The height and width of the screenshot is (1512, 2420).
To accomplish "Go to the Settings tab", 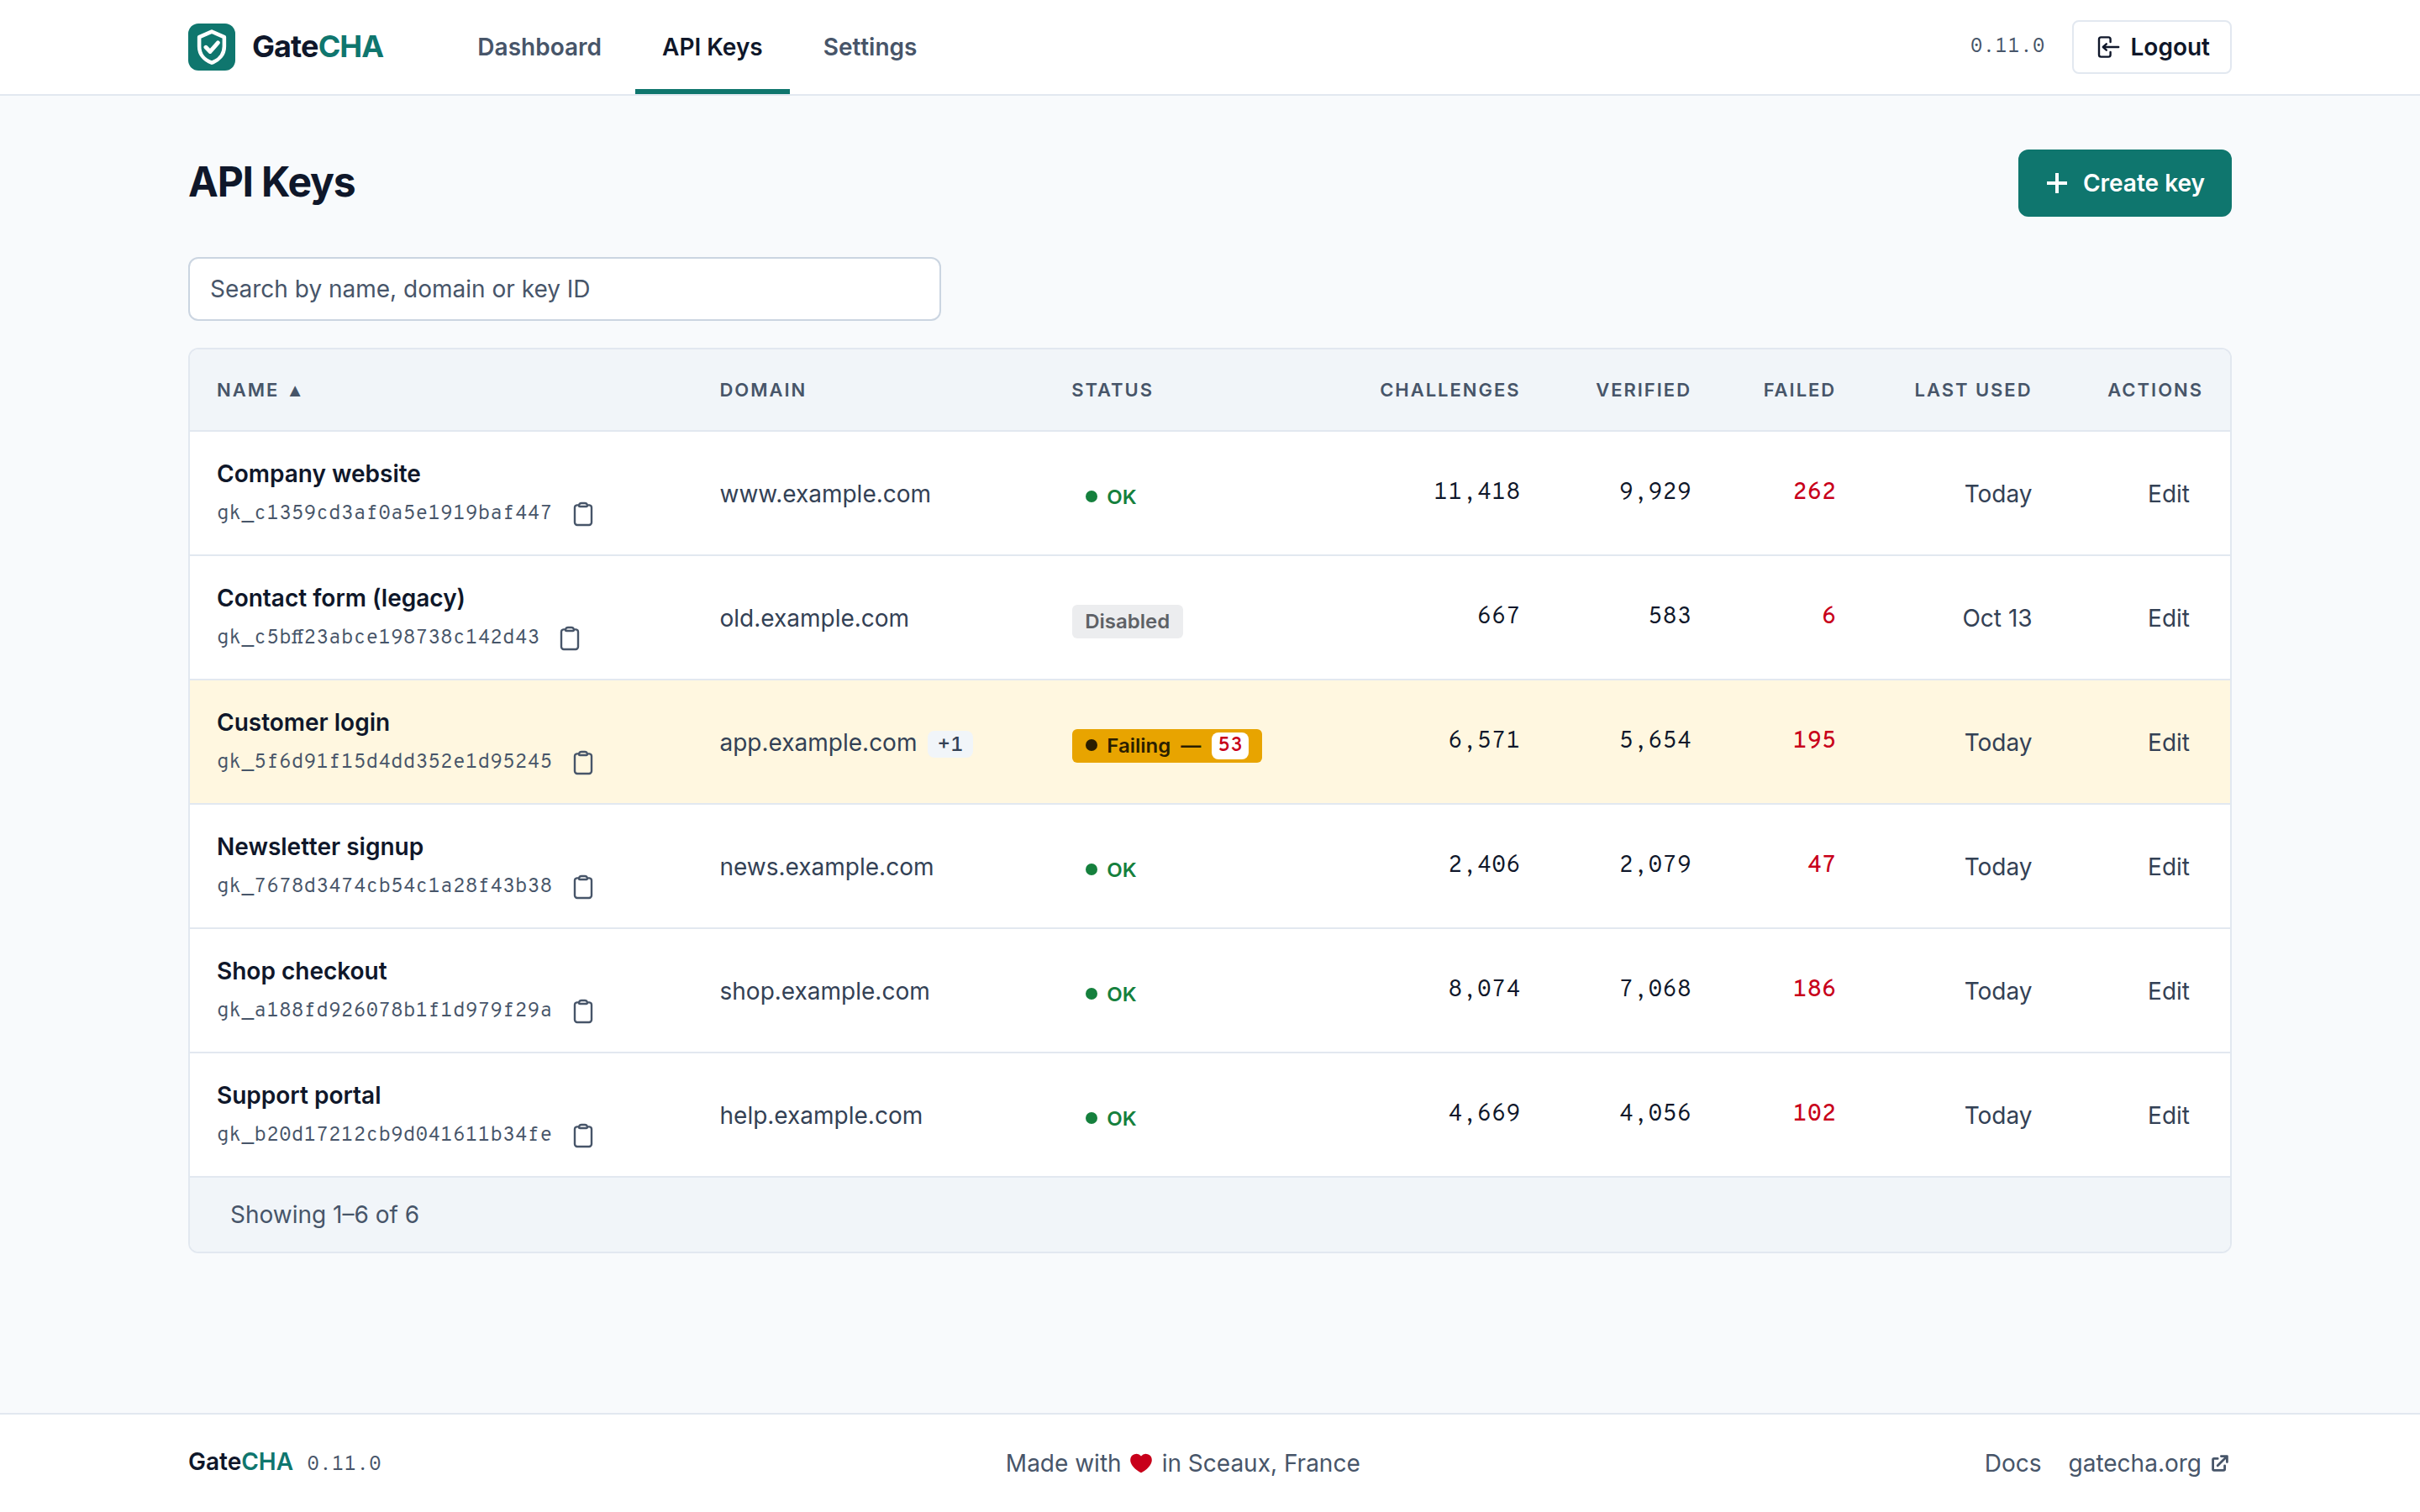I will tap(869, 47).
